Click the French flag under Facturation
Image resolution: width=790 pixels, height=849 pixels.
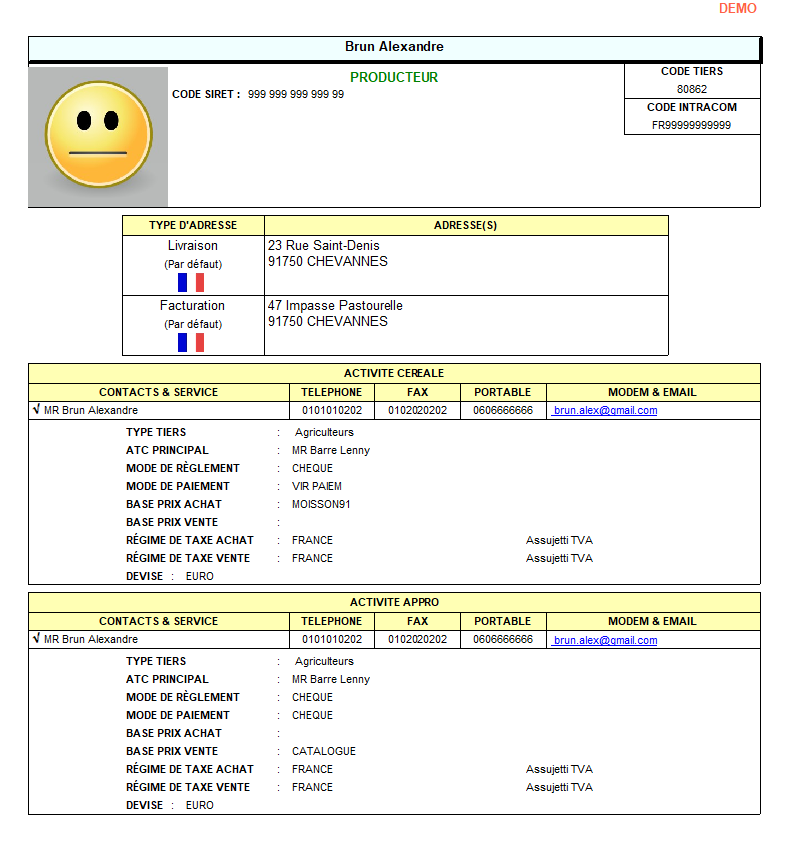click(191, 343)
